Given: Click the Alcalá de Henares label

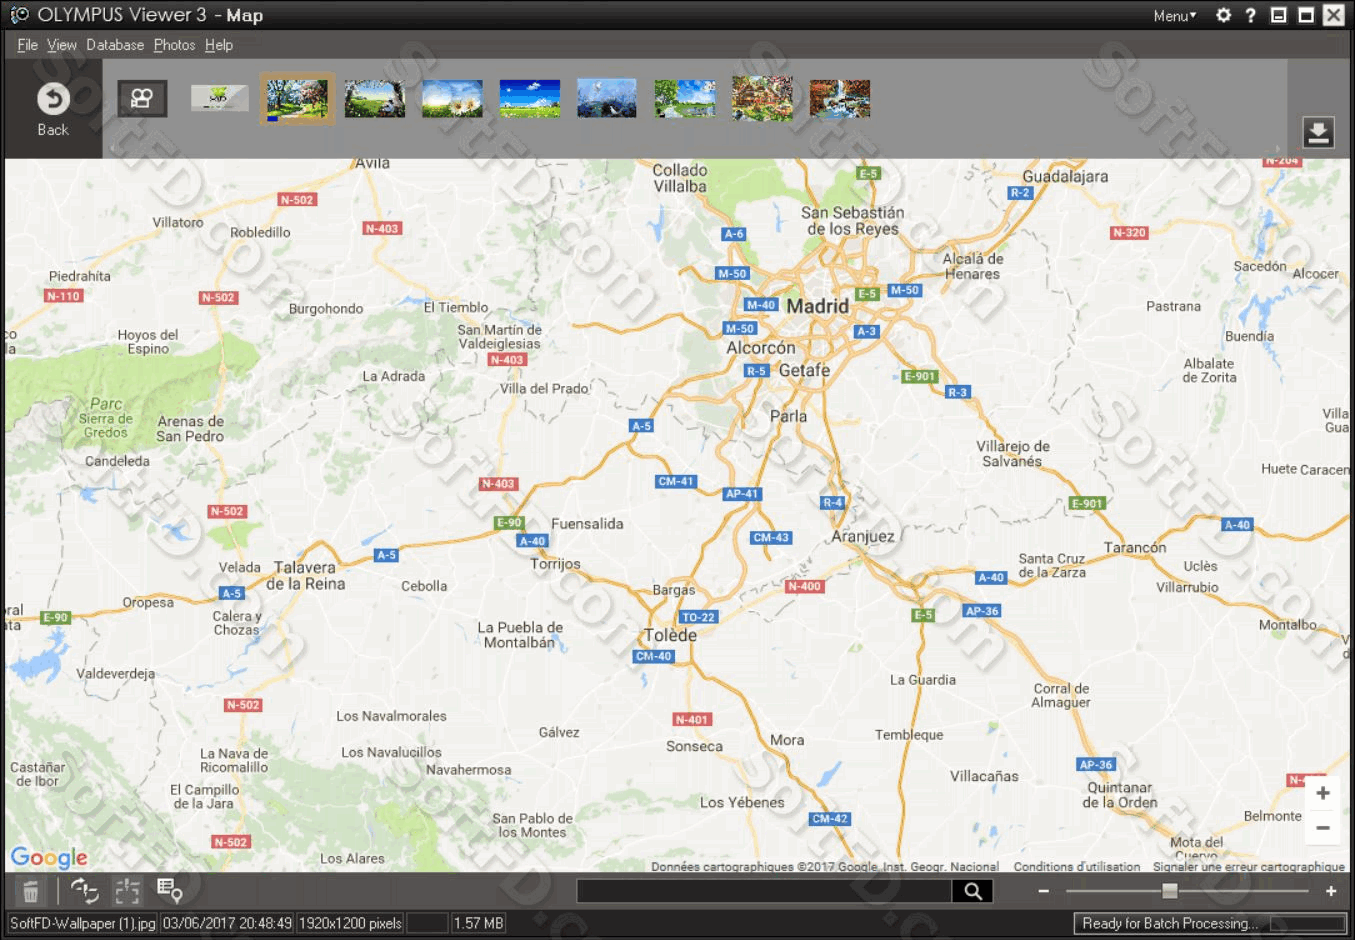Looking at the screenshot, I should 972,266.
